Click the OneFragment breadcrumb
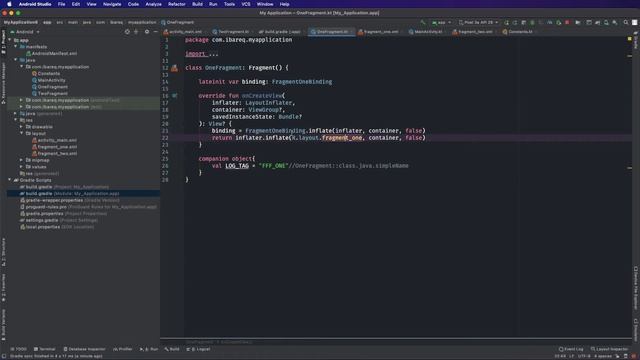This screenshot has height=360, width=640. point(178,22)
